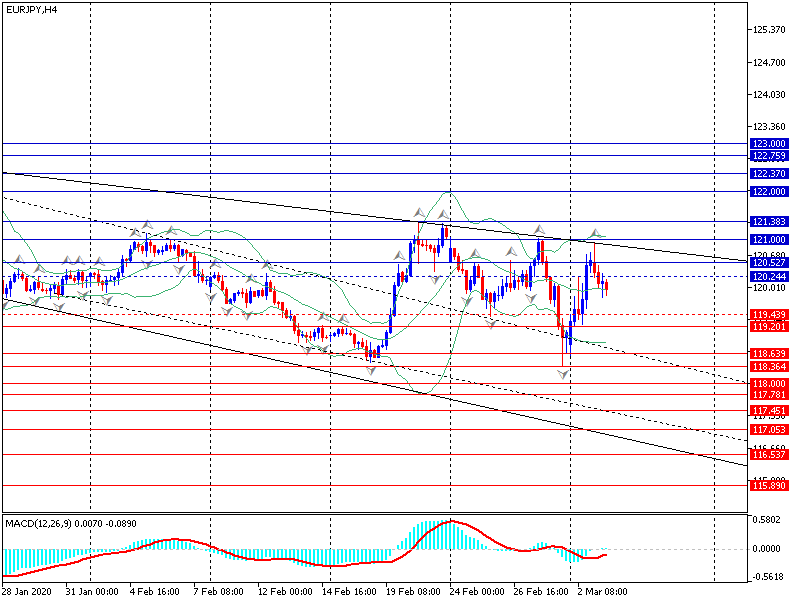Click the 0.5802 MACD scale value

(768, 520)
